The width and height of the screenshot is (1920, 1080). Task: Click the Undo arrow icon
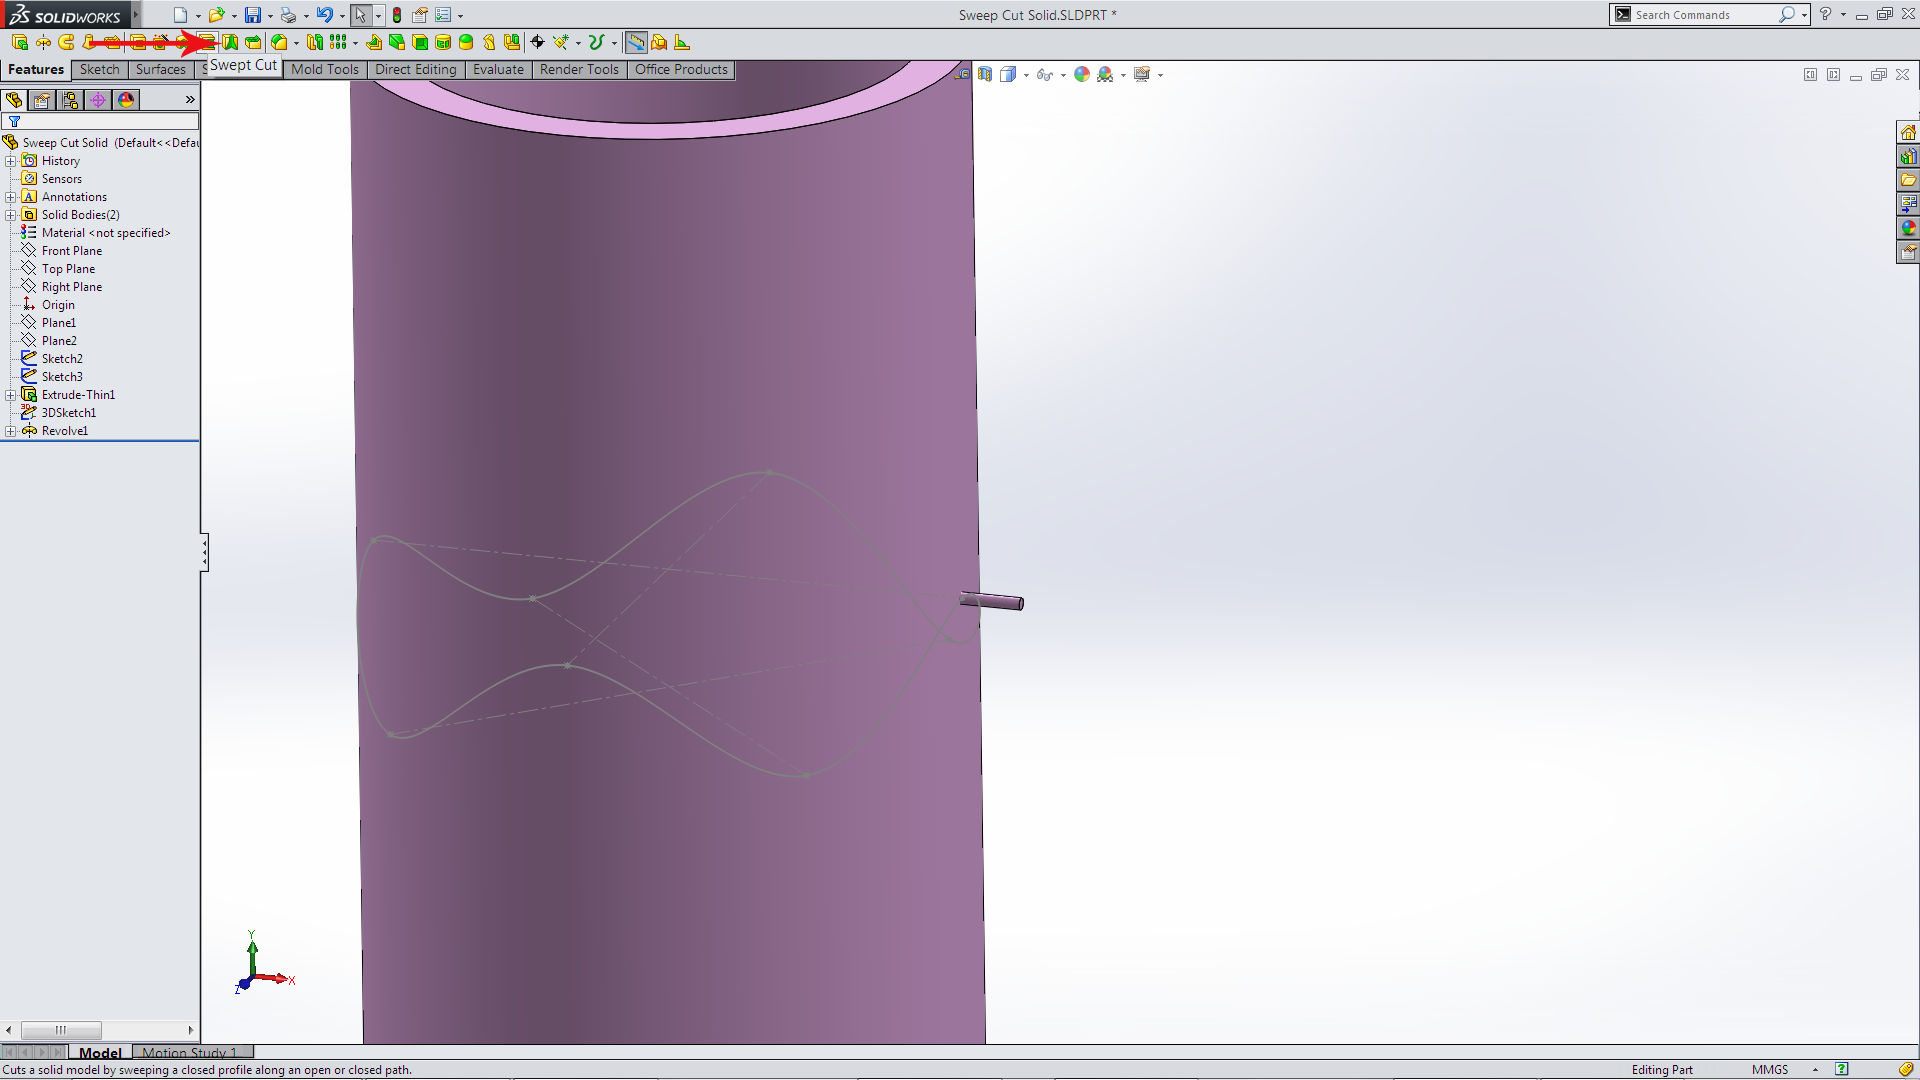(324, 15)
